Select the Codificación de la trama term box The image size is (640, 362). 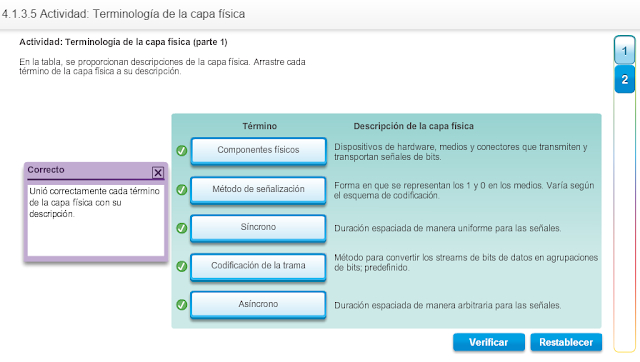point(258,267)
